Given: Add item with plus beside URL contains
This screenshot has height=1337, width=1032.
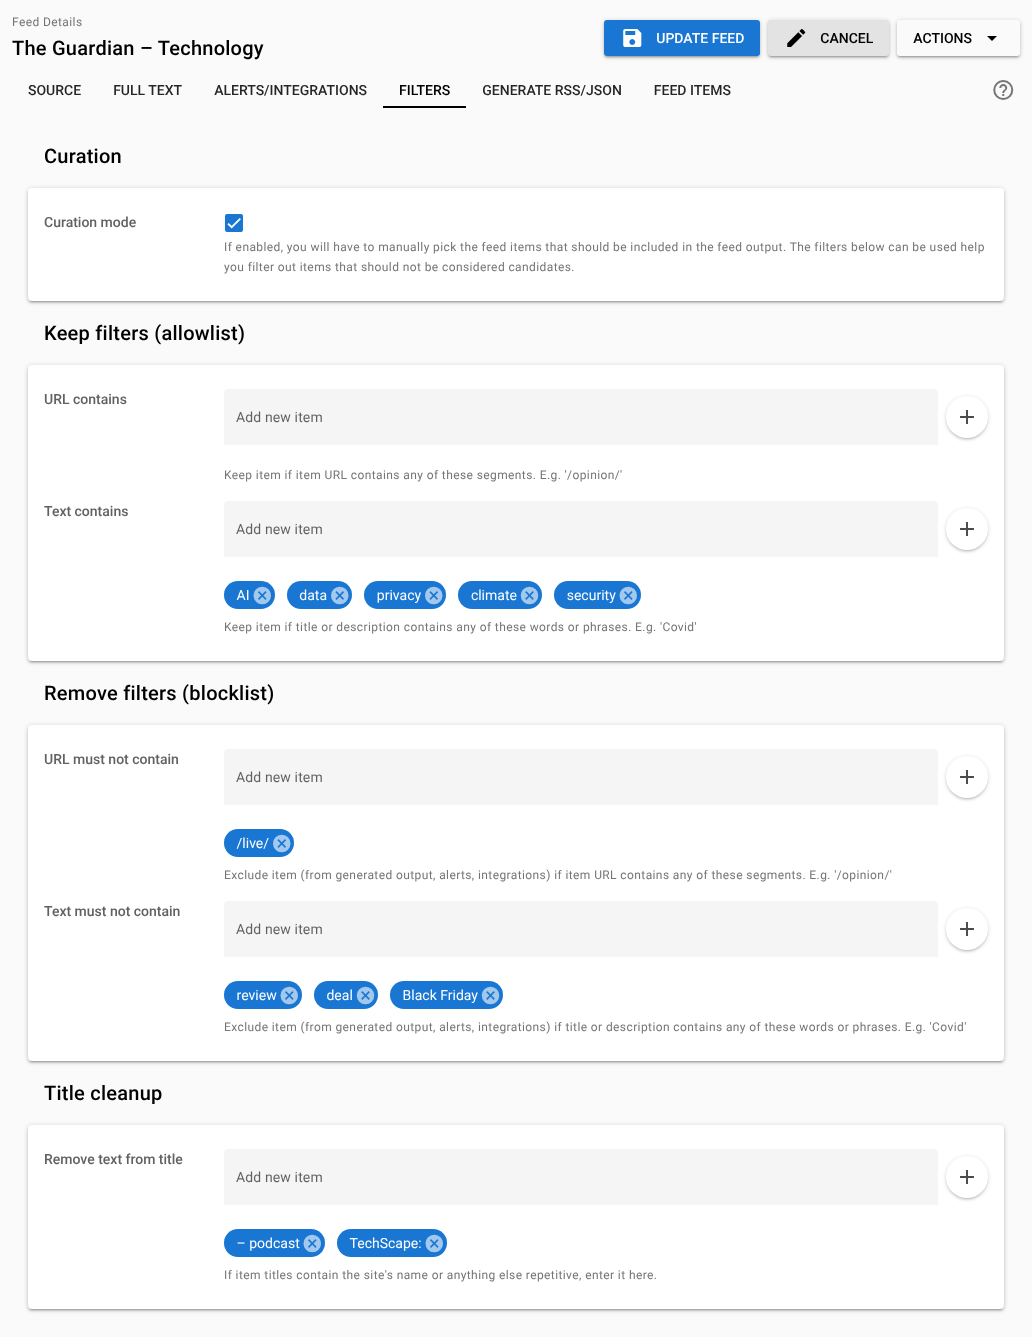Looking at the screenshot, I should (x=967, y=417).
